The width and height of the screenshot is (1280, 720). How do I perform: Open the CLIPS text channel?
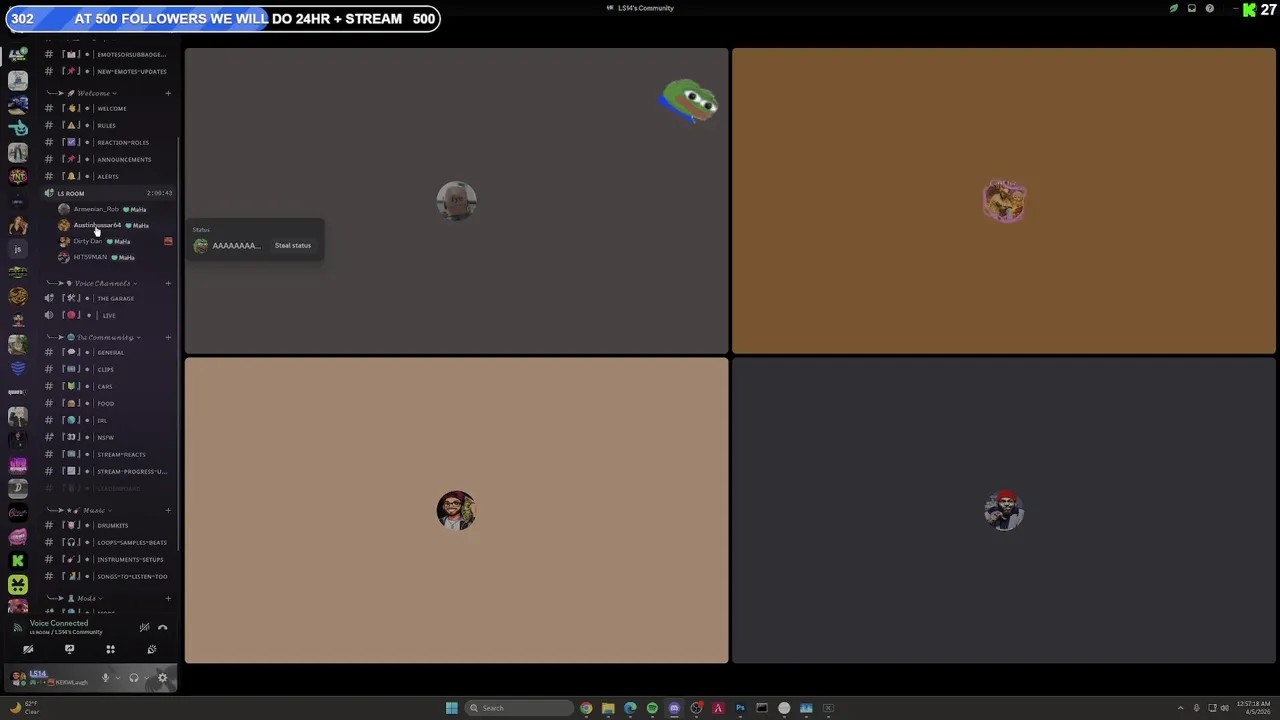[x=108, y=369]
